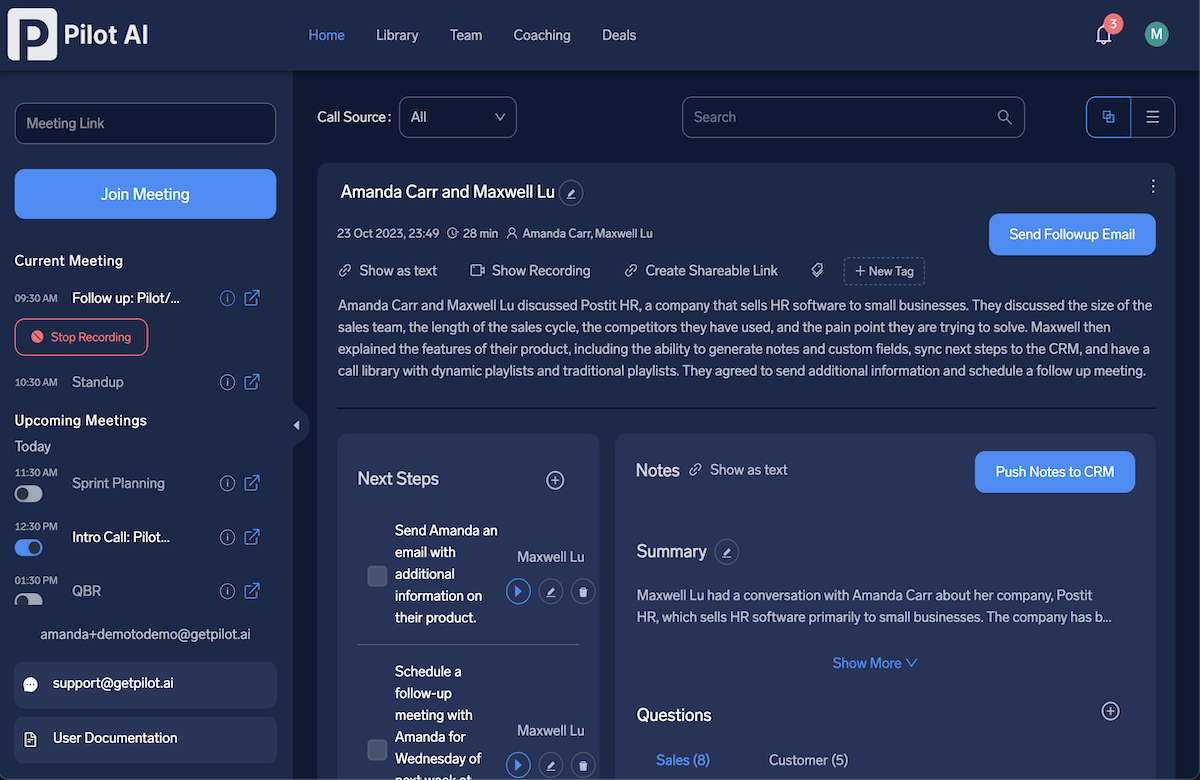Screen dimensions: 1200x780
Task: Open the three-dot meeting options menu
Action: (x=1153, y=187)
